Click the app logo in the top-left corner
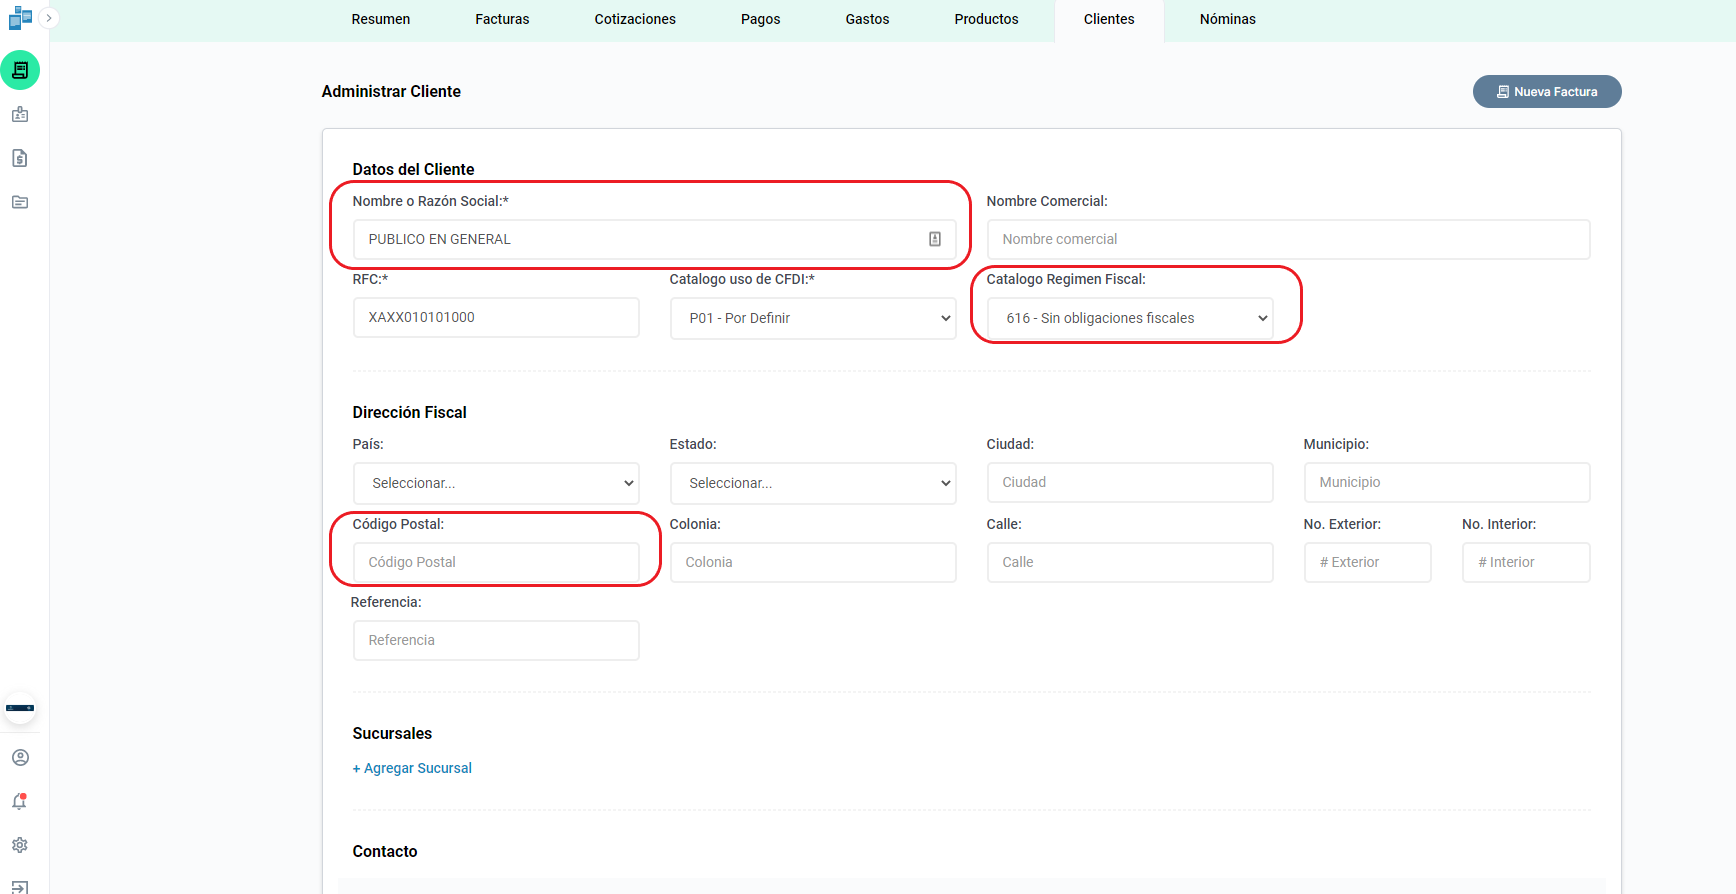Screen dimensions: 1736x894 [20, 18]
